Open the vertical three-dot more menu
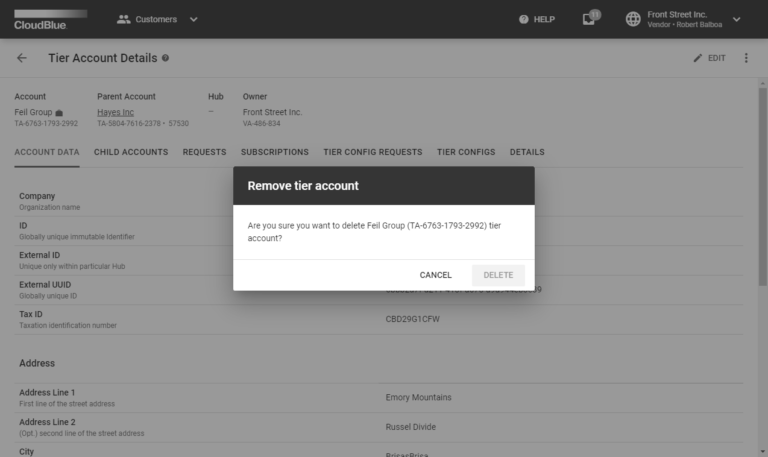This screenshot has width=768, height=457. [x=746, y=58]
